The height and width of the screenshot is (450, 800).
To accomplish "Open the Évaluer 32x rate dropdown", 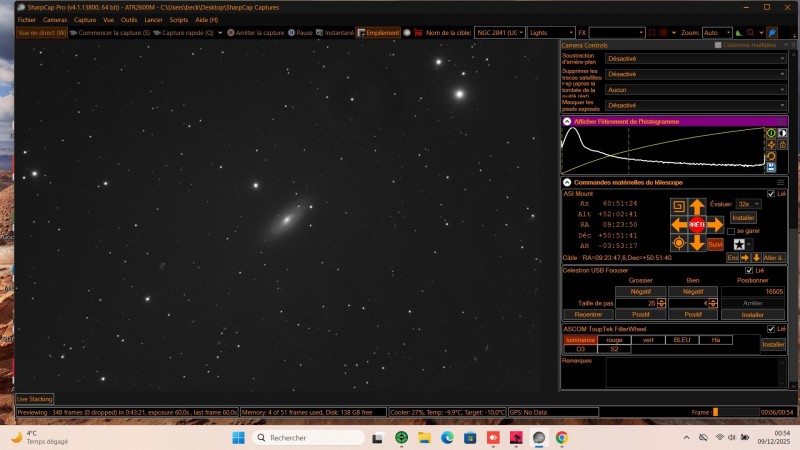I will click(x=748, y=204).
